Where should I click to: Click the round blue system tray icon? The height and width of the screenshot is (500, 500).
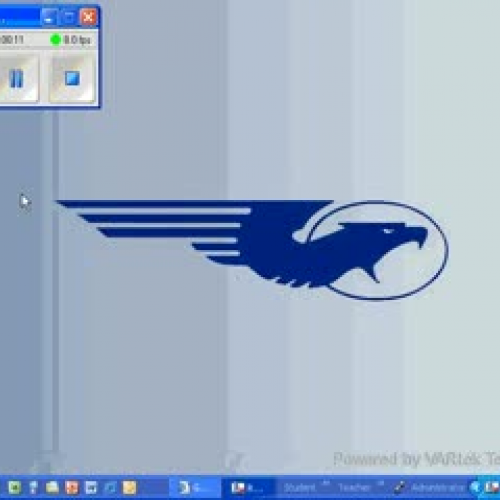click(475, 488)
